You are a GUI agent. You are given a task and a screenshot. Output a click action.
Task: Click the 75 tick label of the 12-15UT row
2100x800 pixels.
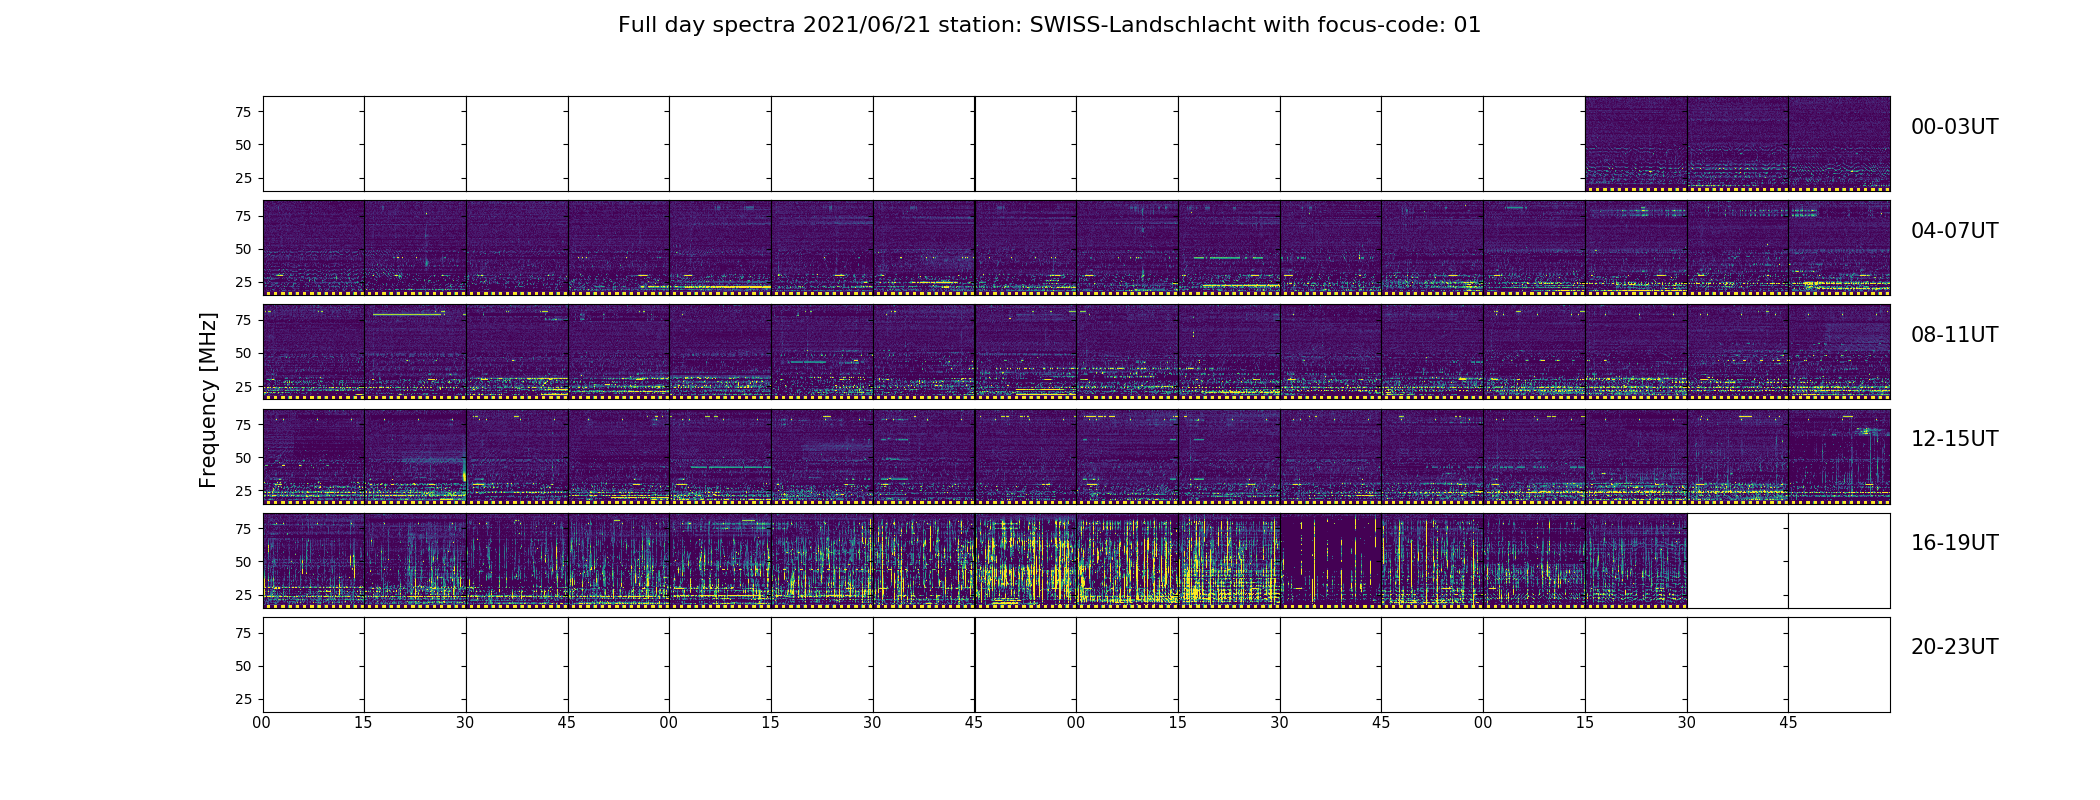click(243, 424)
